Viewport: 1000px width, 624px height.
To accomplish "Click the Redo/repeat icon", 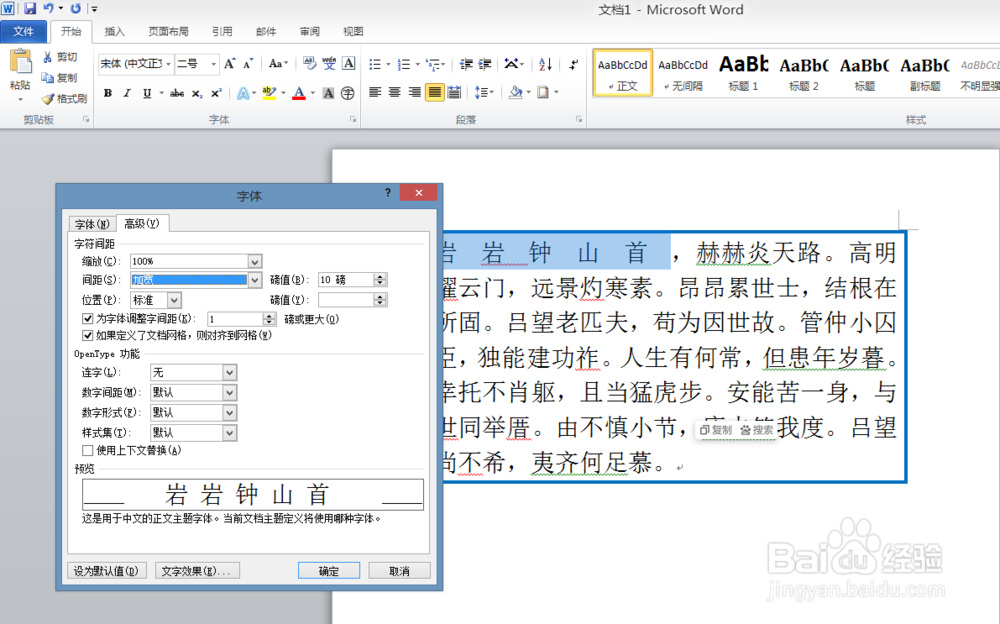I will tap(76, 8).
